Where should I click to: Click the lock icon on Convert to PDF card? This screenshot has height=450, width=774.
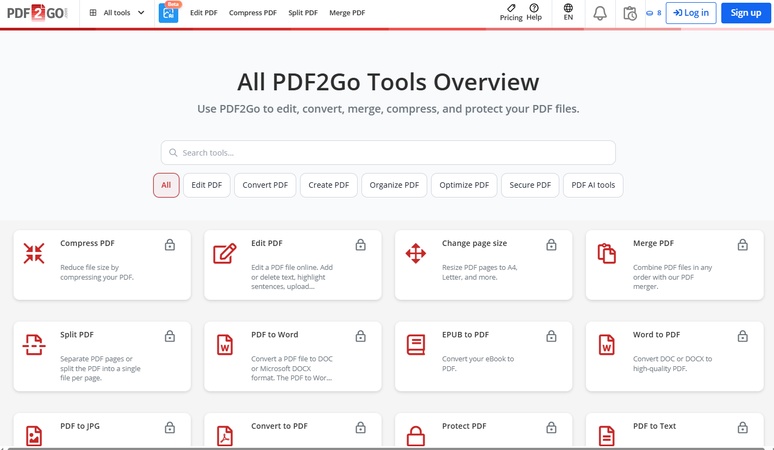361,428
